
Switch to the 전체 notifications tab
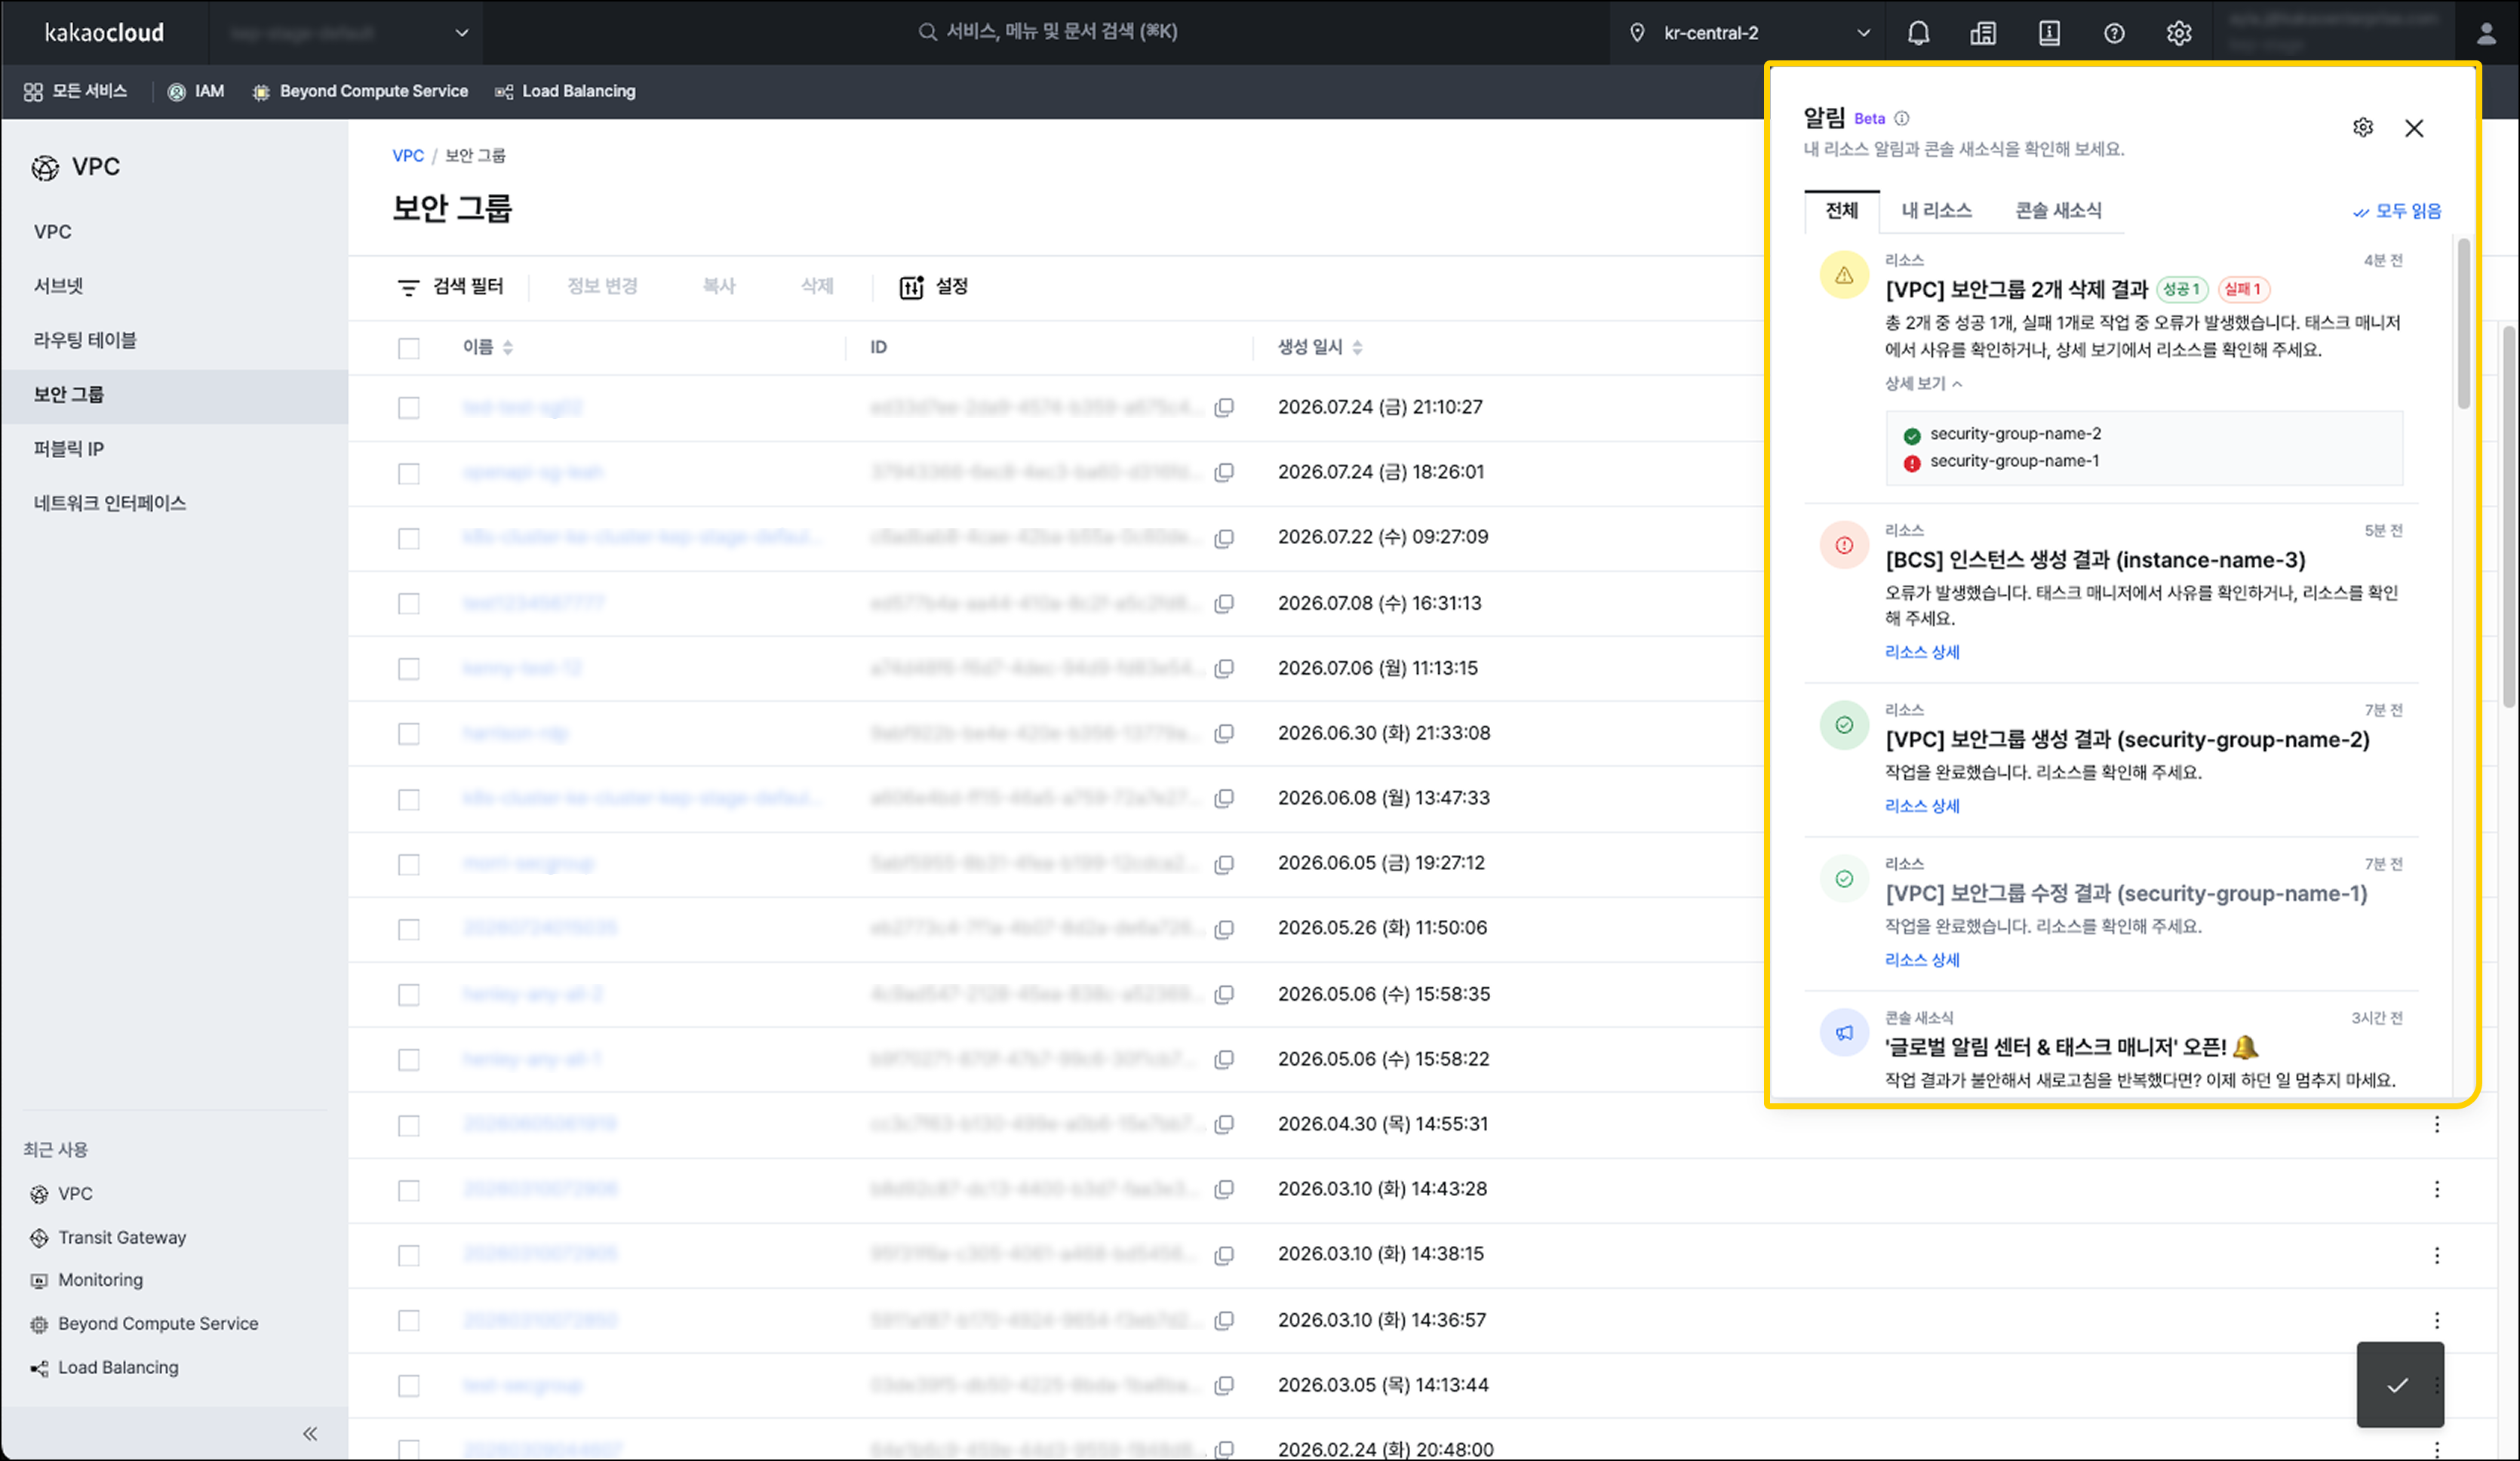tap(1842, 210)
